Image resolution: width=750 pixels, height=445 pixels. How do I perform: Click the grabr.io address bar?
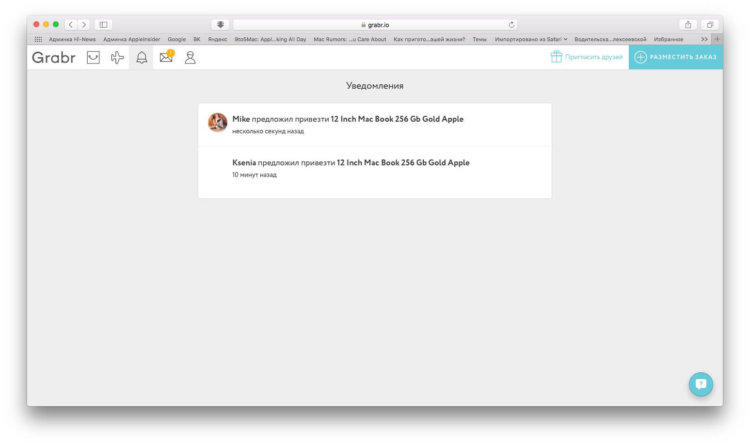pos(375,24)
